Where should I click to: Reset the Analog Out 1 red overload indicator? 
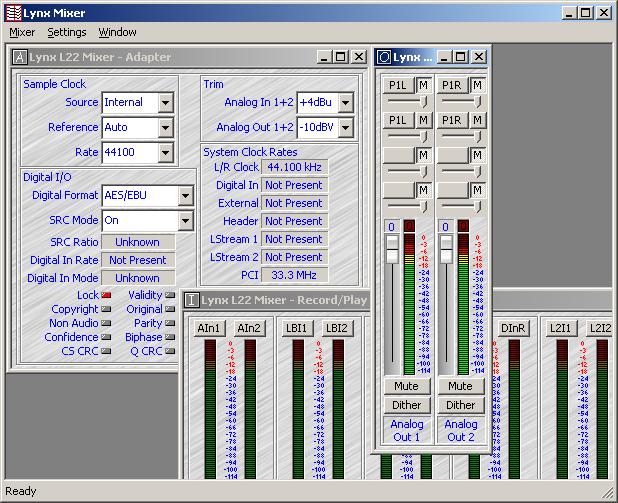point(410,226)
